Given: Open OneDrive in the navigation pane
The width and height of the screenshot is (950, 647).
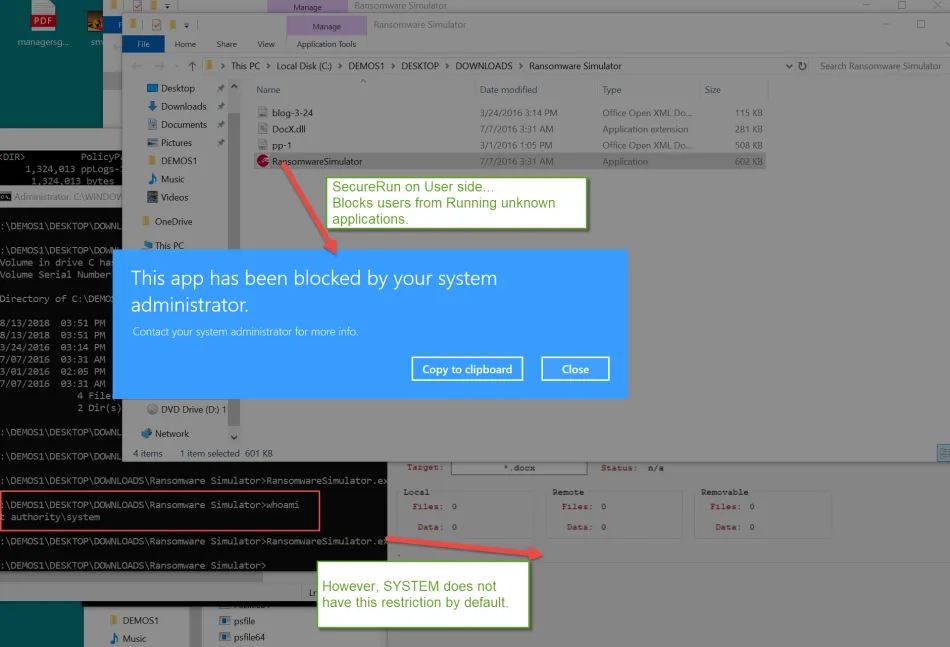Looking at the screenshot, I should point(173,221).
